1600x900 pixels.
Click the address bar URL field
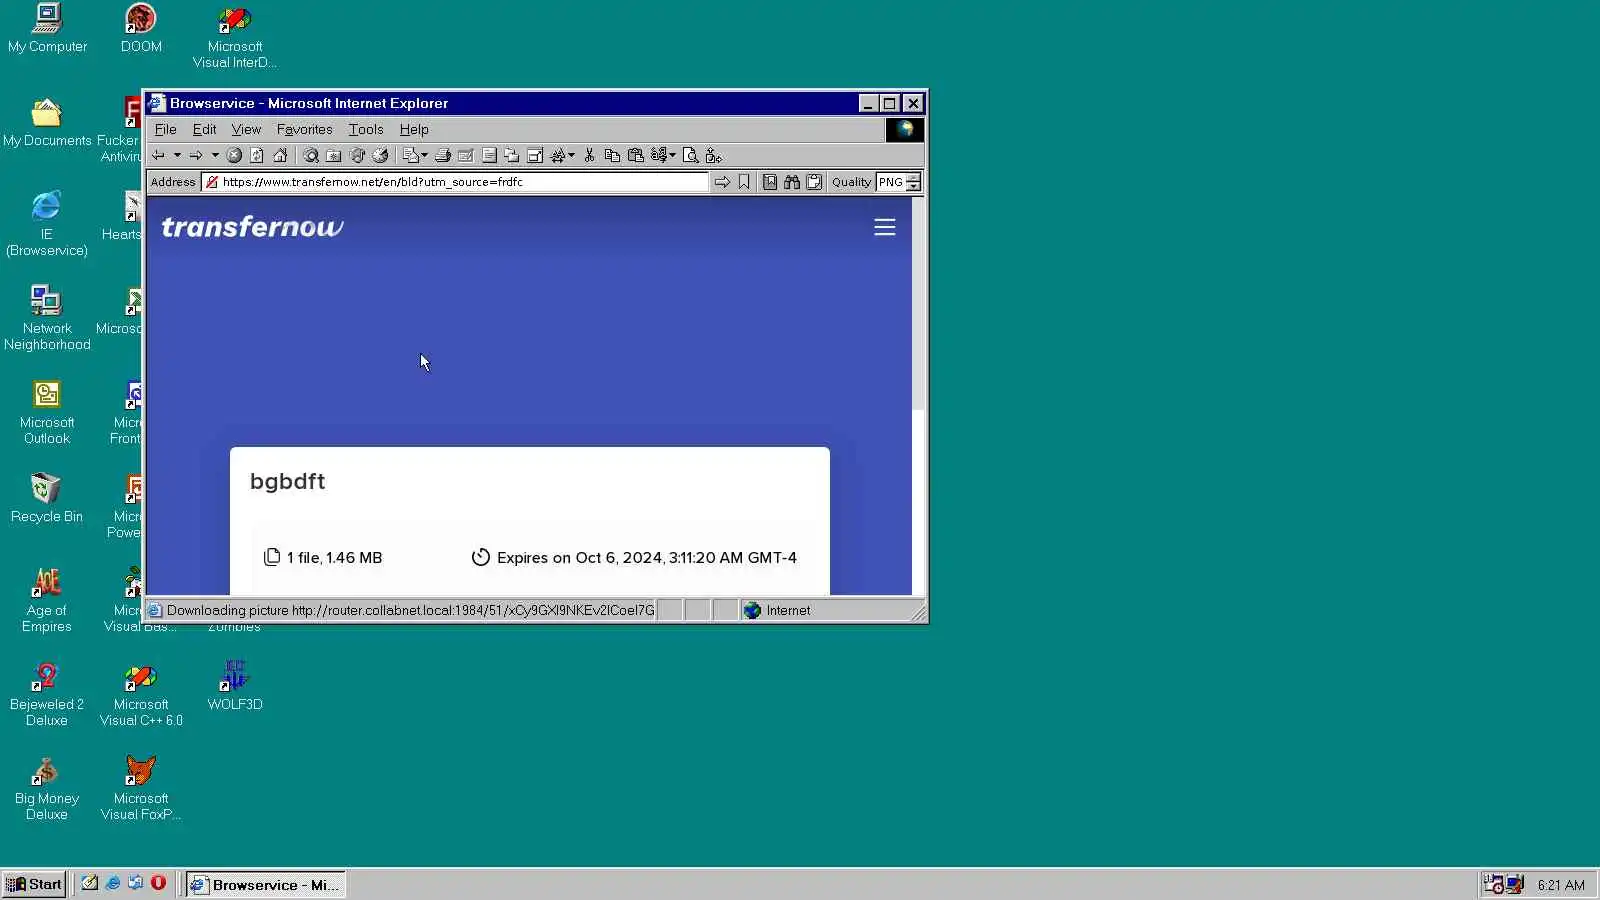tap(455, 182)
